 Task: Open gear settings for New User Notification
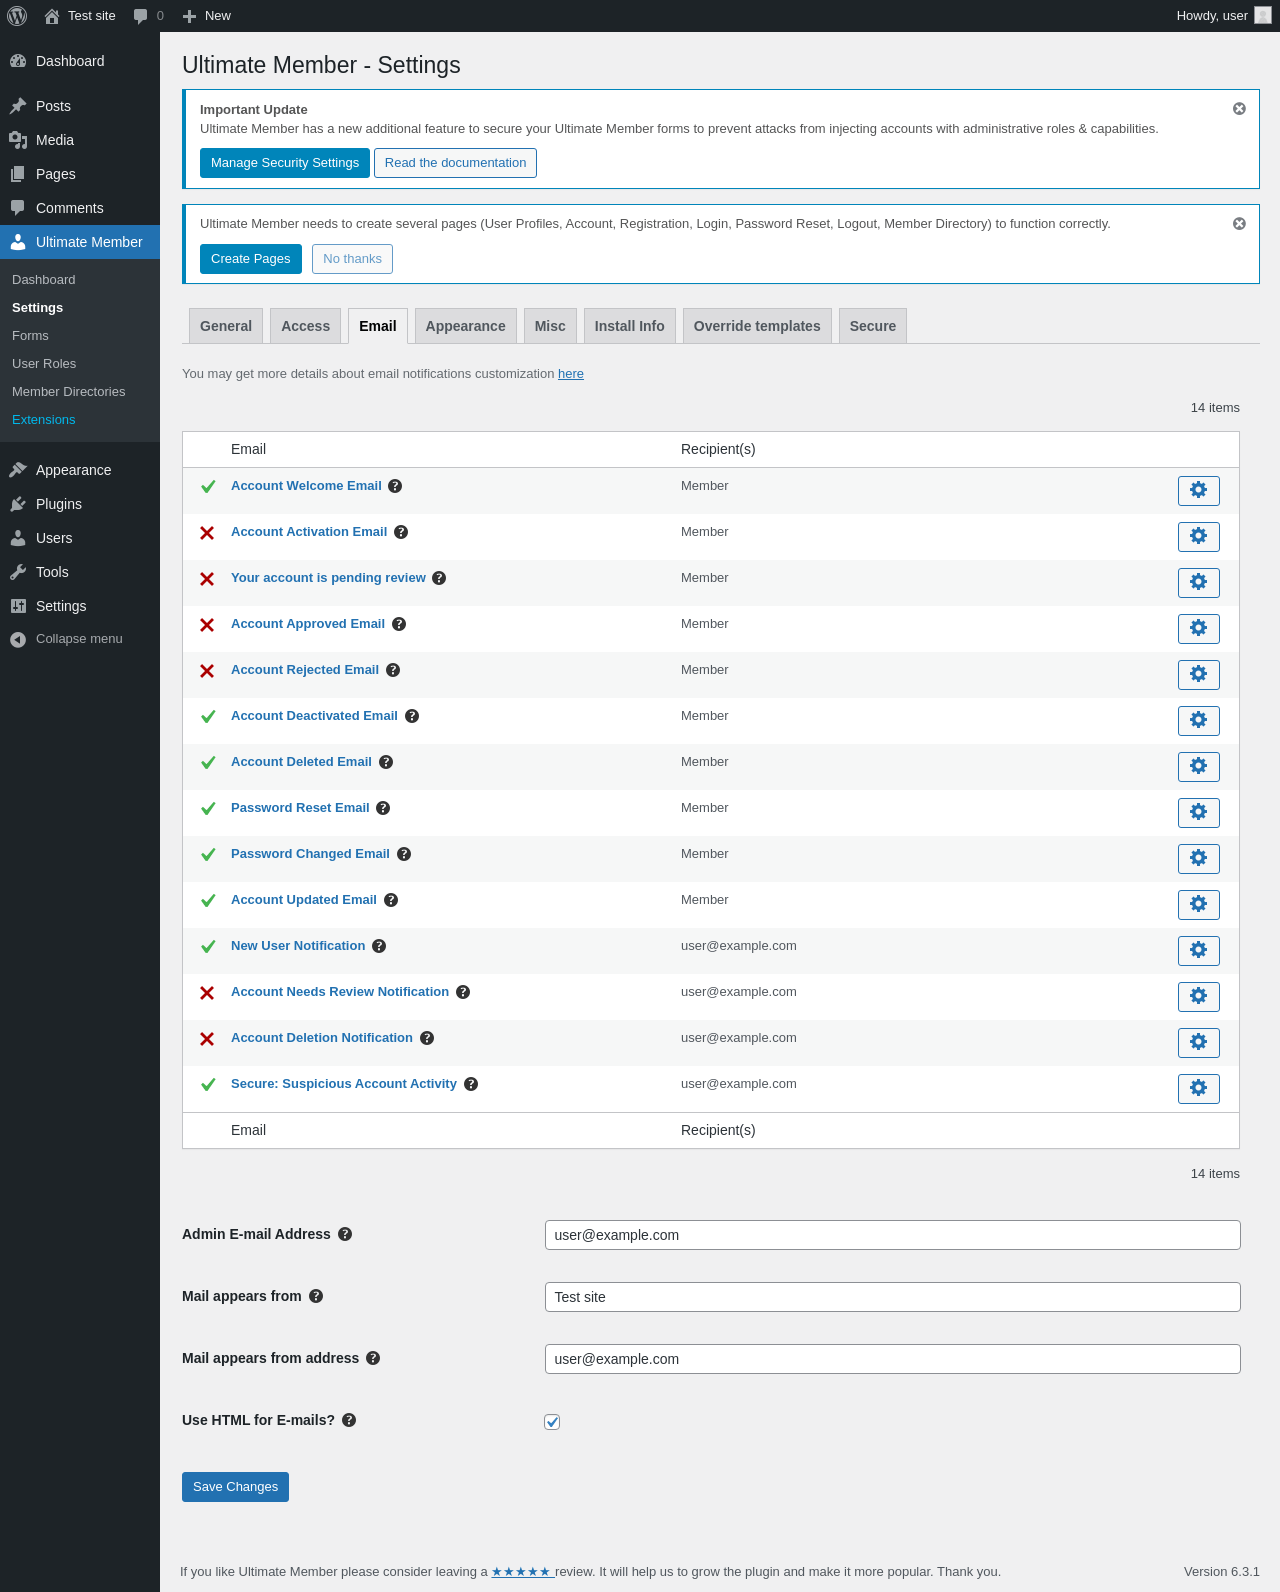(1198, 950)
